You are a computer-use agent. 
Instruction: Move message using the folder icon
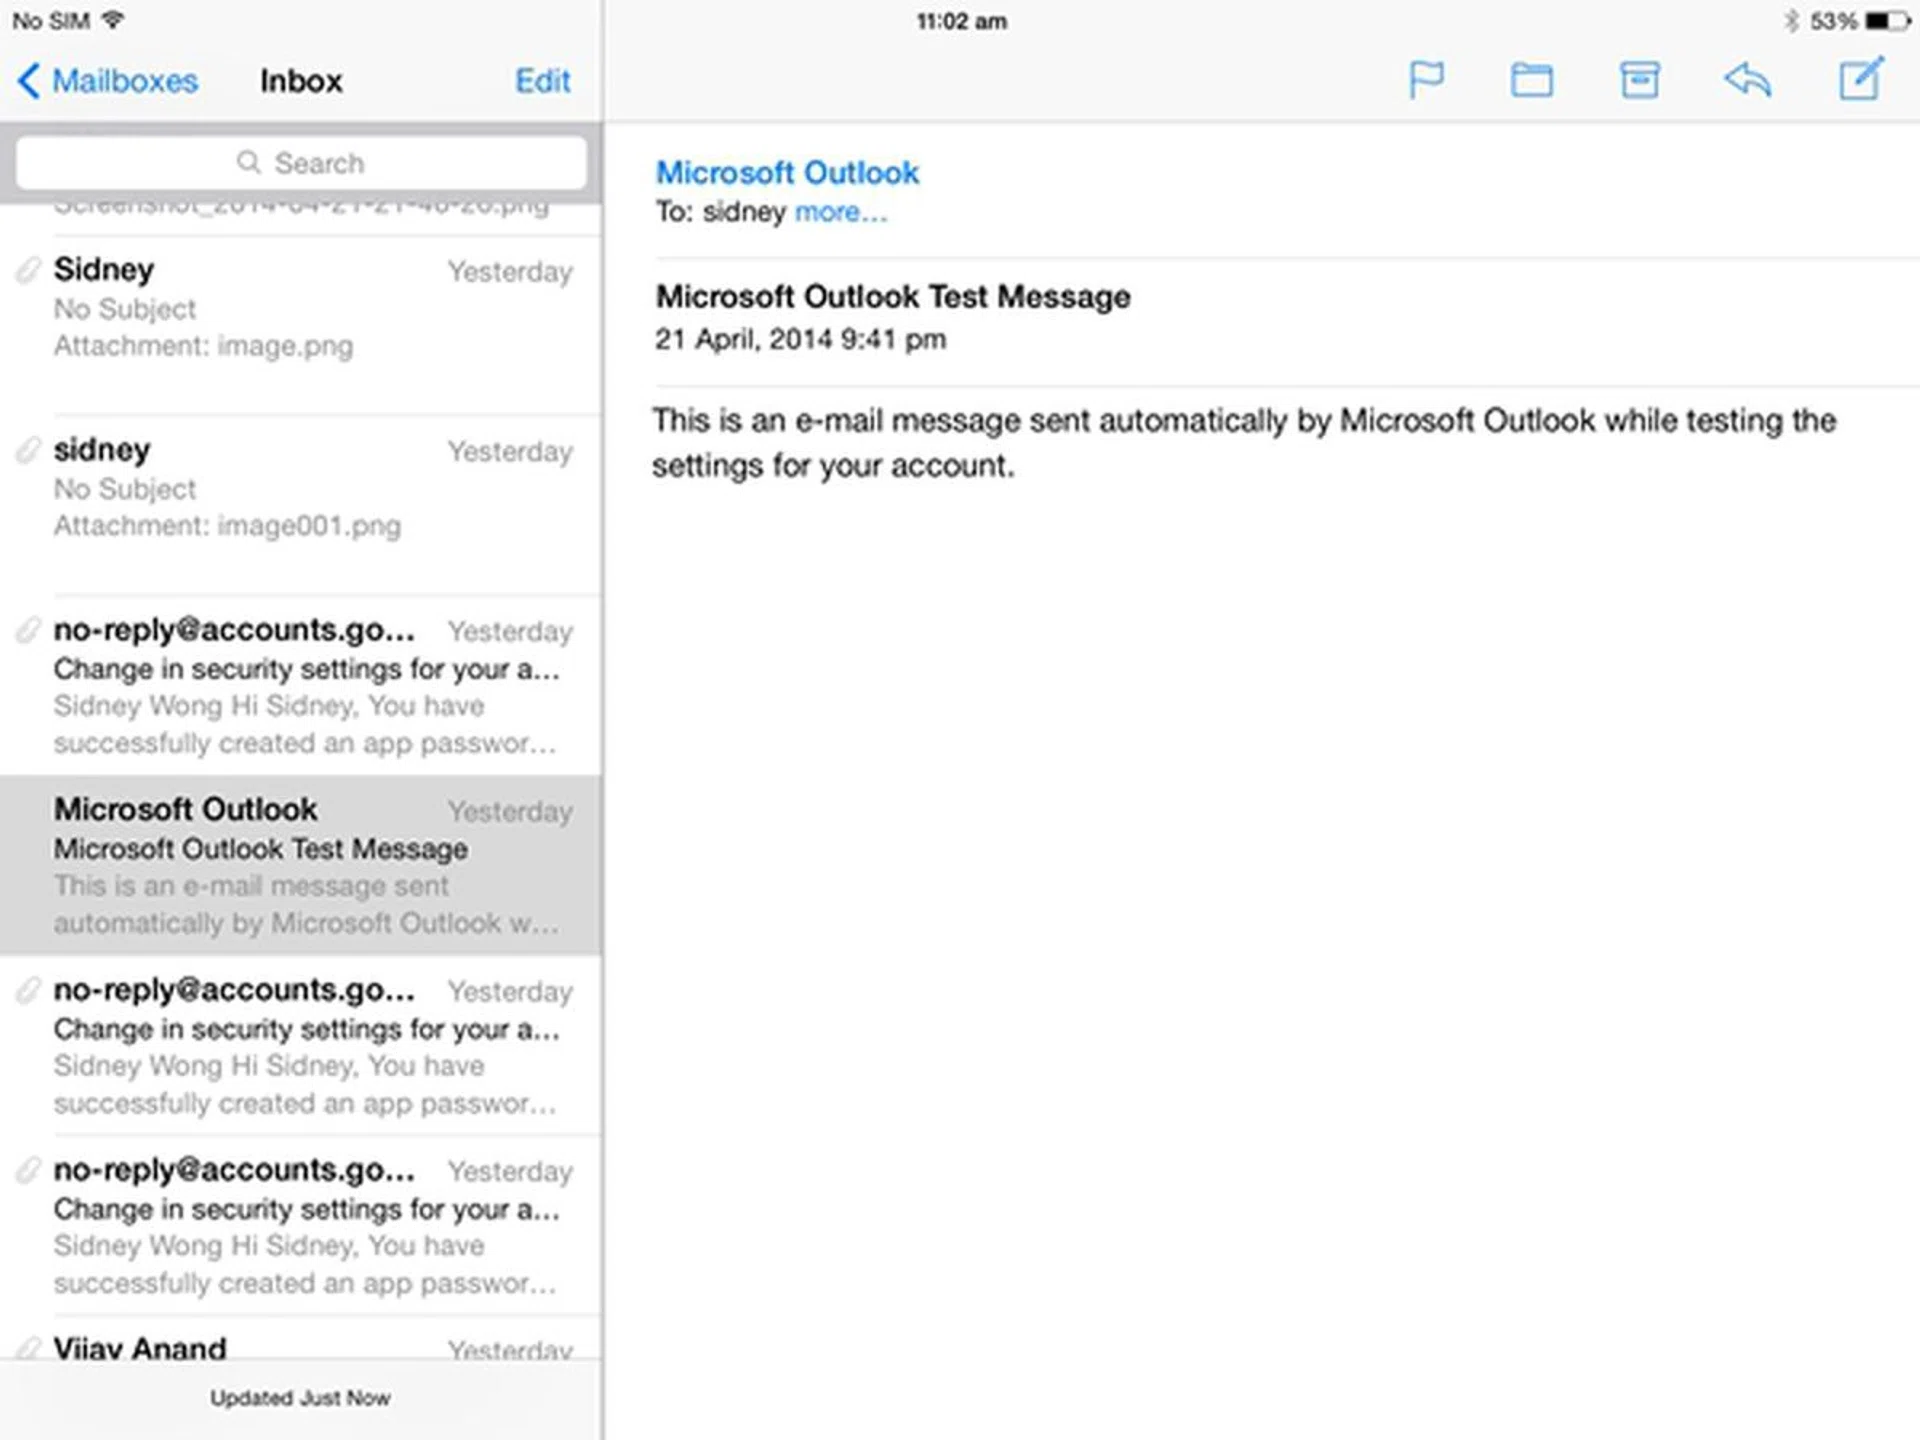pos(1531,80)
